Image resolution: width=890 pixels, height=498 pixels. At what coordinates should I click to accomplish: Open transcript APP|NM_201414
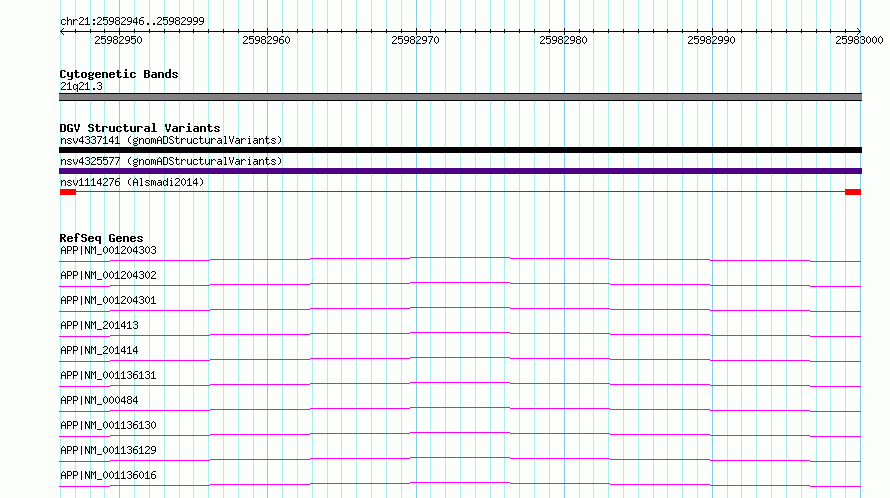point(99,350)
